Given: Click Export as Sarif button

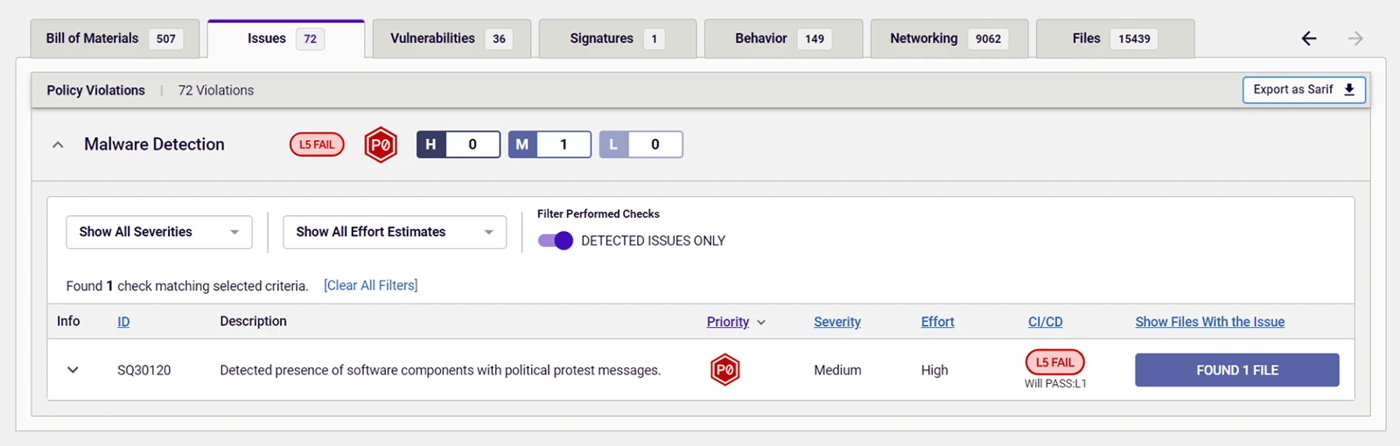Looking at the screenshot, I should 1304,90.
